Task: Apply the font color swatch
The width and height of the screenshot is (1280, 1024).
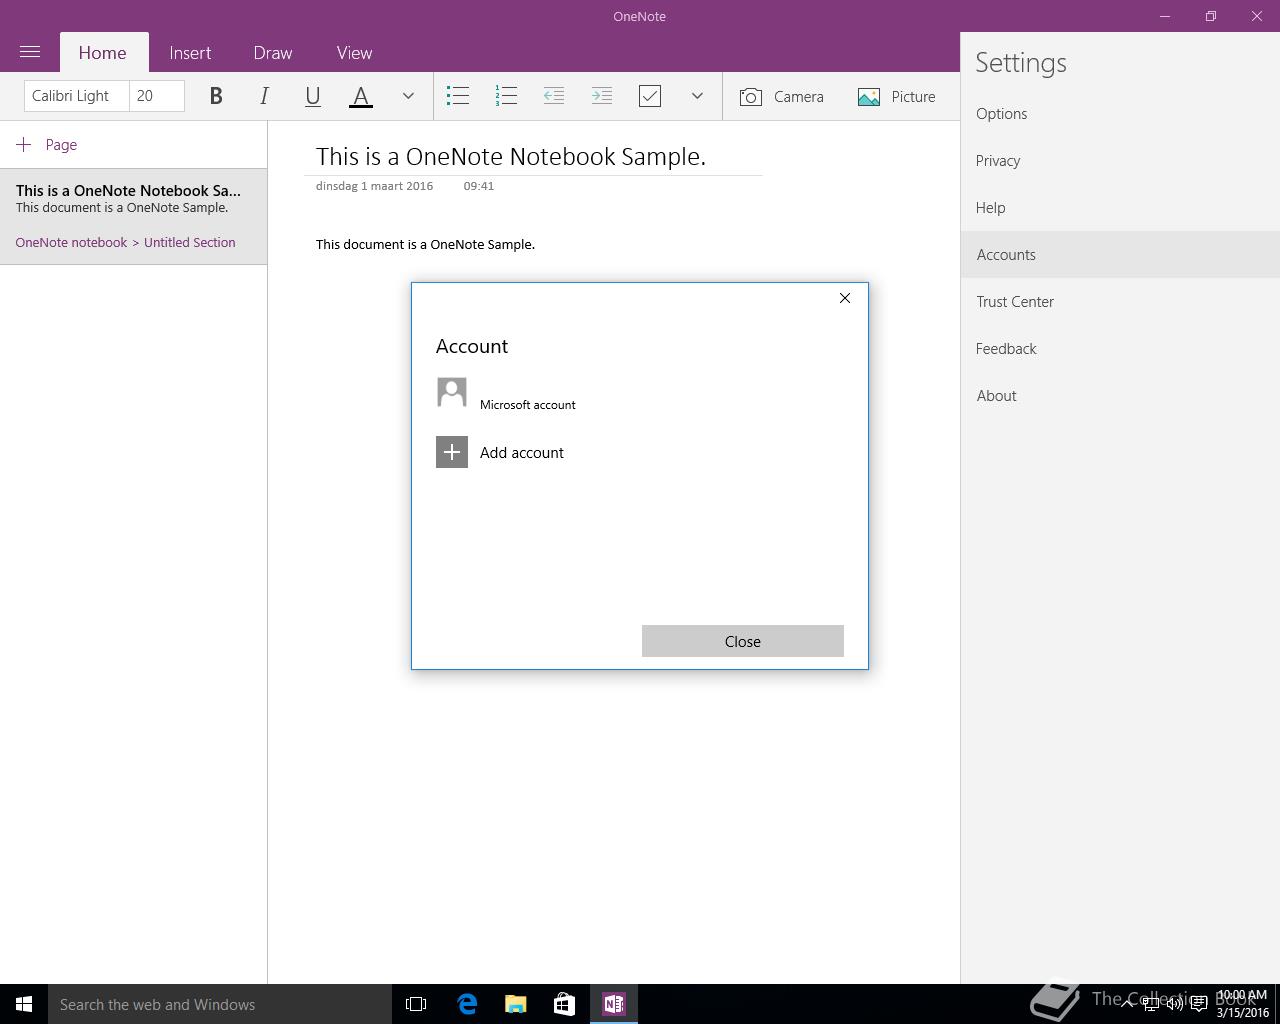Action: pos(361,96)
